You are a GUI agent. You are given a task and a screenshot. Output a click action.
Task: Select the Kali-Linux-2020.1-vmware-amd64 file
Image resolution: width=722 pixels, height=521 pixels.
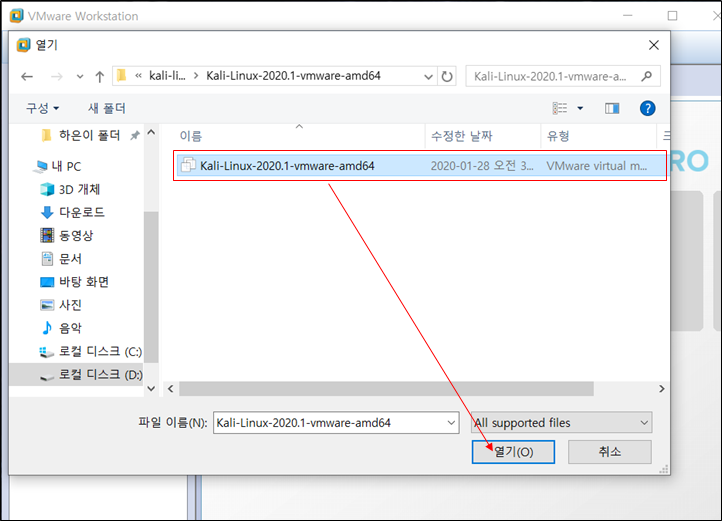pos(420,166)
